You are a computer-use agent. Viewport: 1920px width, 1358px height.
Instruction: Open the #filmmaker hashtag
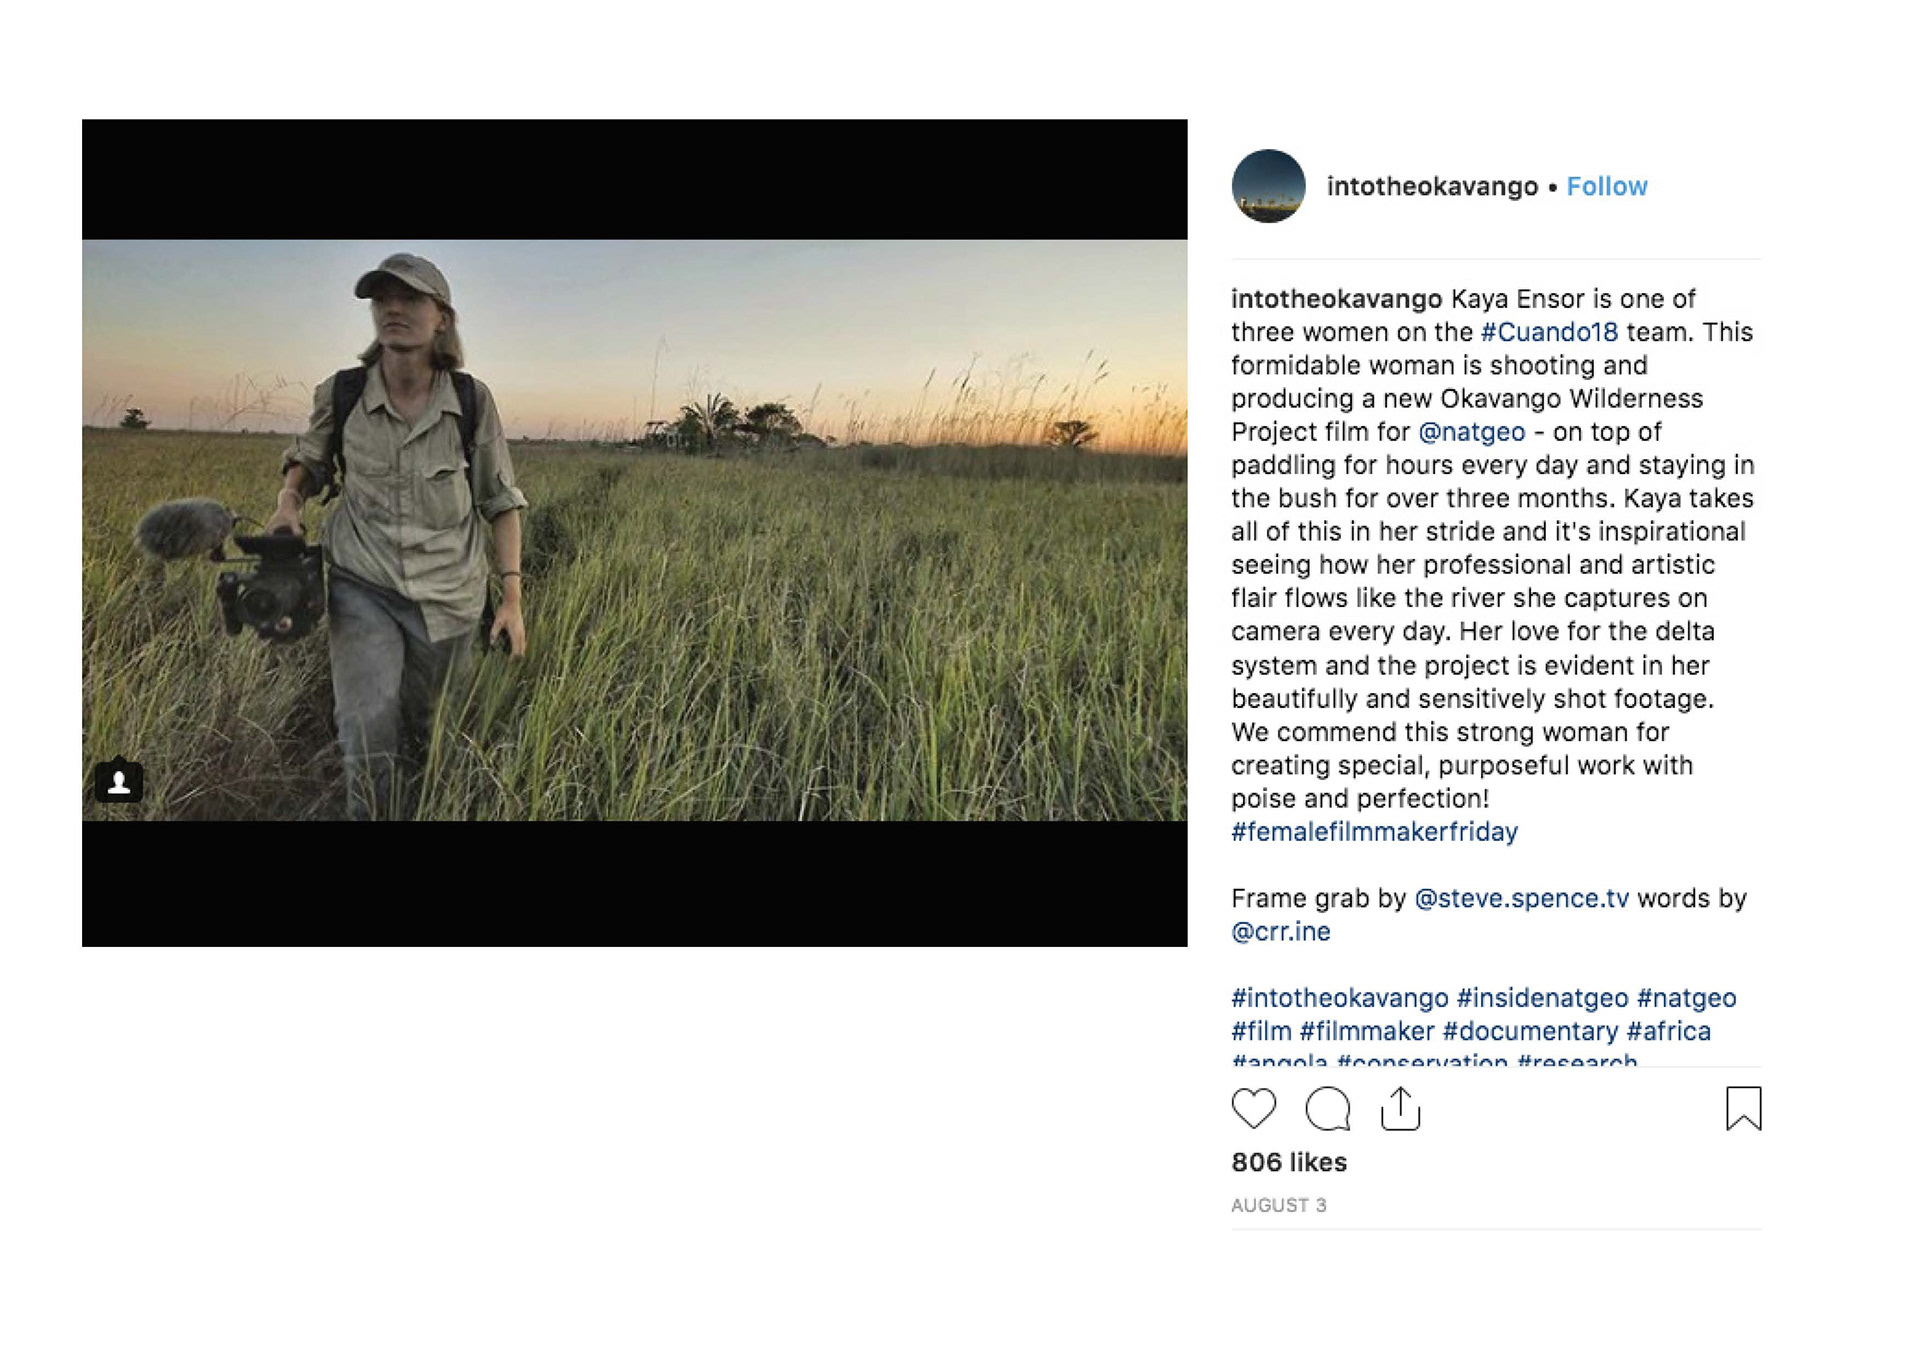[x=1366, y=1031]
